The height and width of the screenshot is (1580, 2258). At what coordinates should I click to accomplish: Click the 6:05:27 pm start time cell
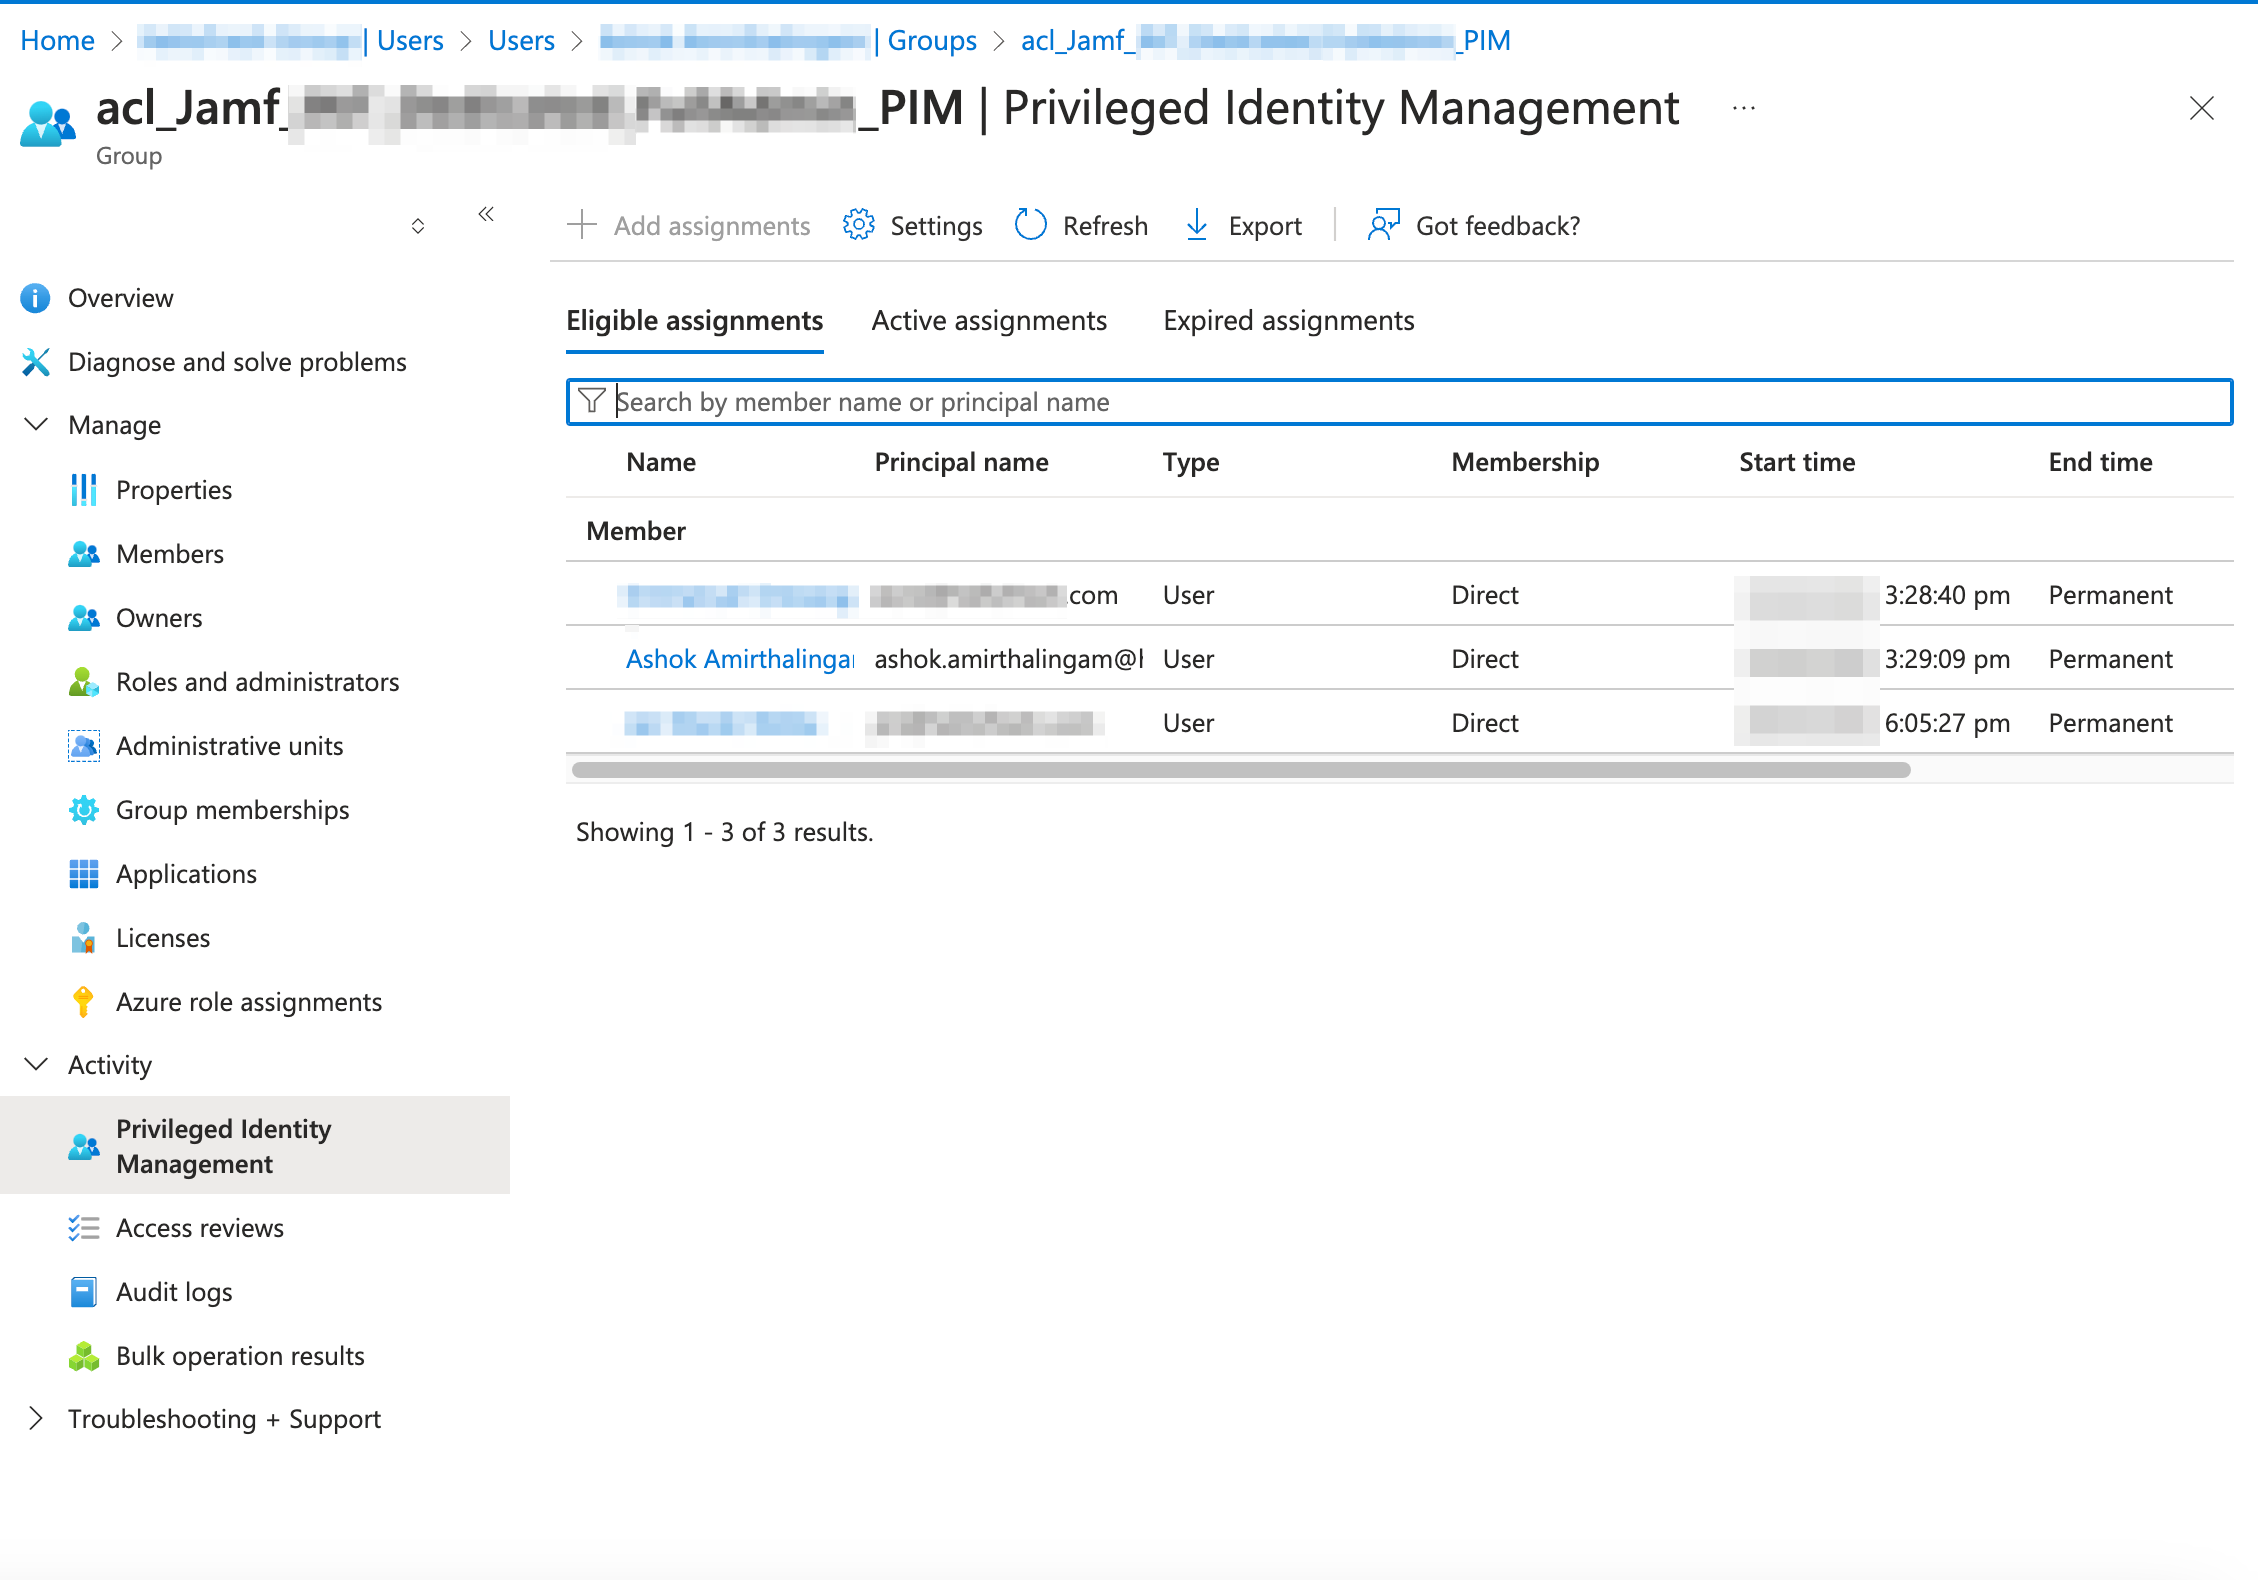coord(1947,723)
